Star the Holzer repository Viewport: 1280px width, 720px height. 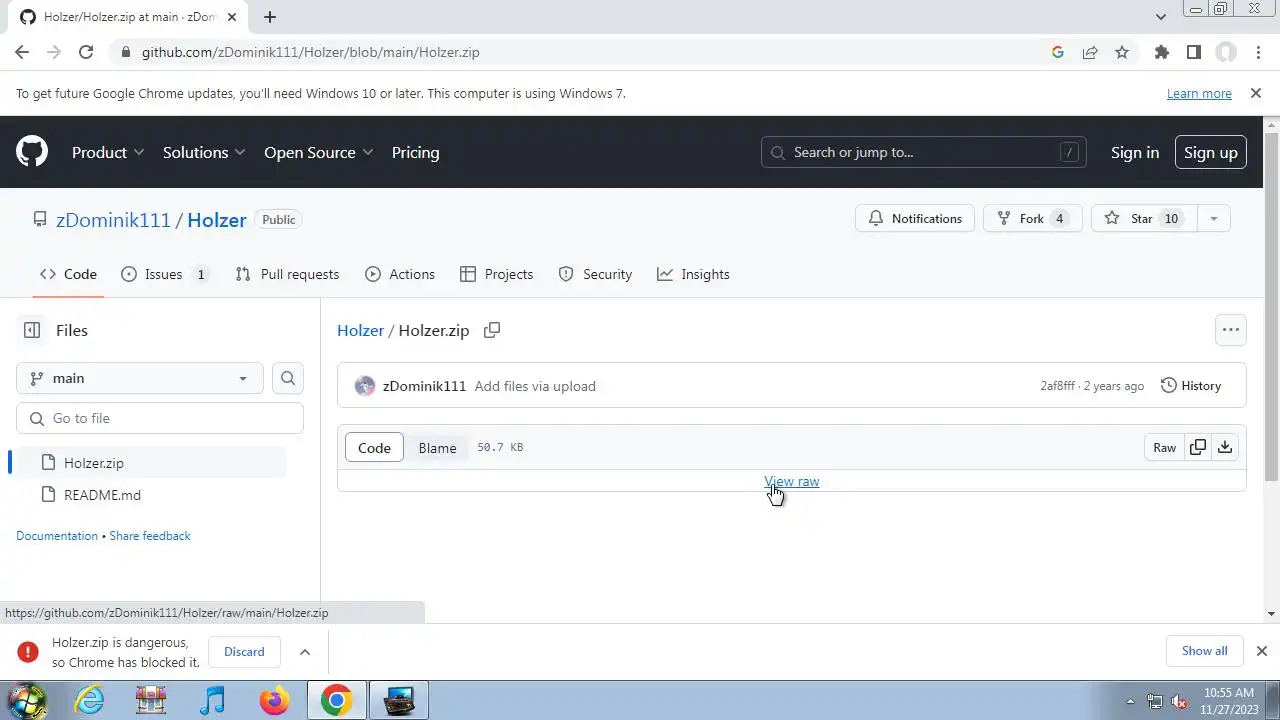pos(1143,218)
